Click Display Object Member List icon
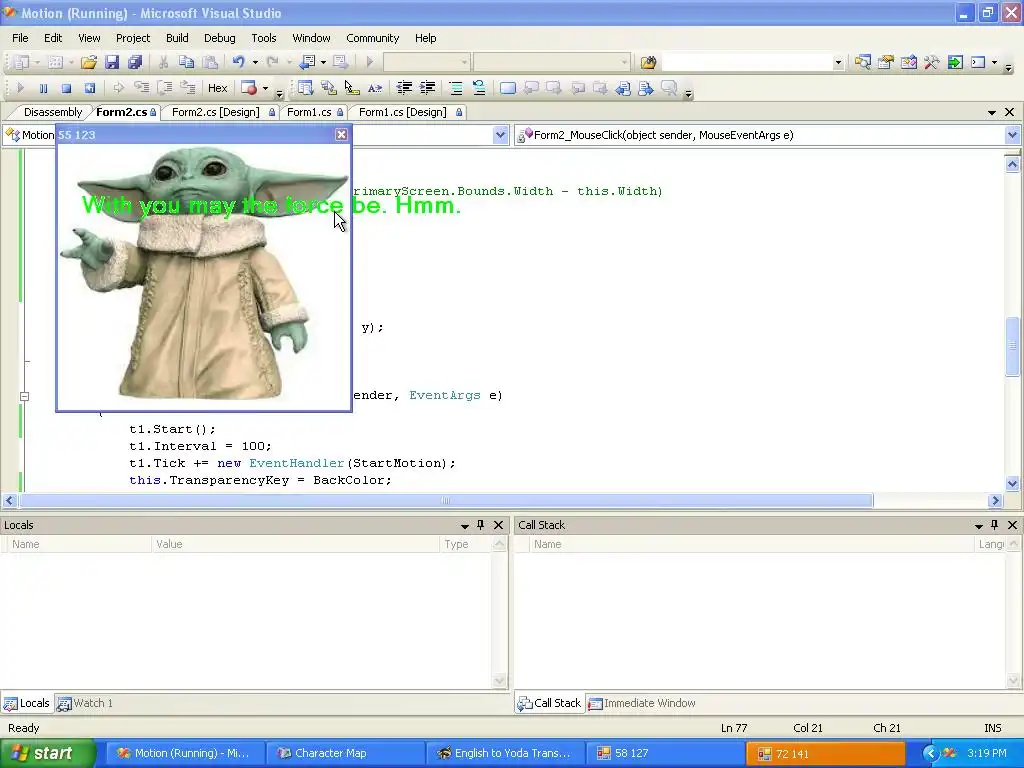The height and width of the screenshot is (768, 1024). click(305, 88)
